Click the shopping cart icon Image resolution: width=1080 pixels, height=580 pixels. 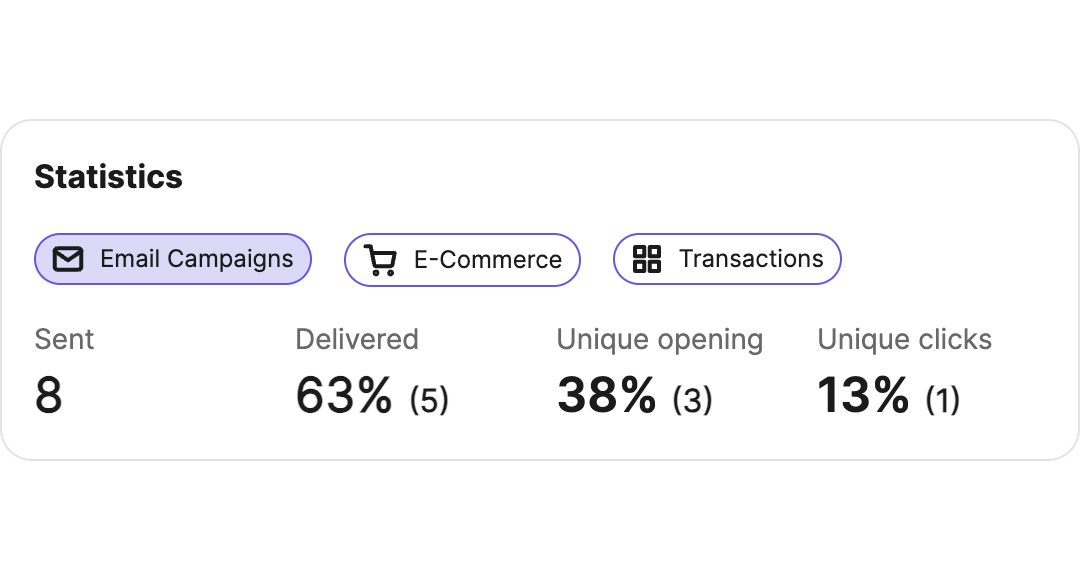380,260
